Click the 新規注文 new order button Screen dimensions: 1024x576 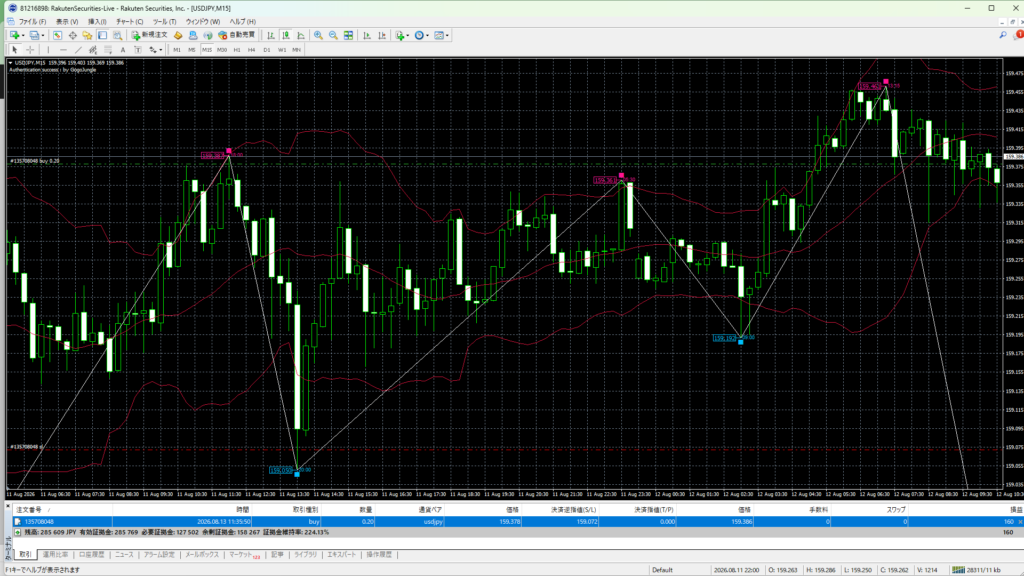pos(150,35)
